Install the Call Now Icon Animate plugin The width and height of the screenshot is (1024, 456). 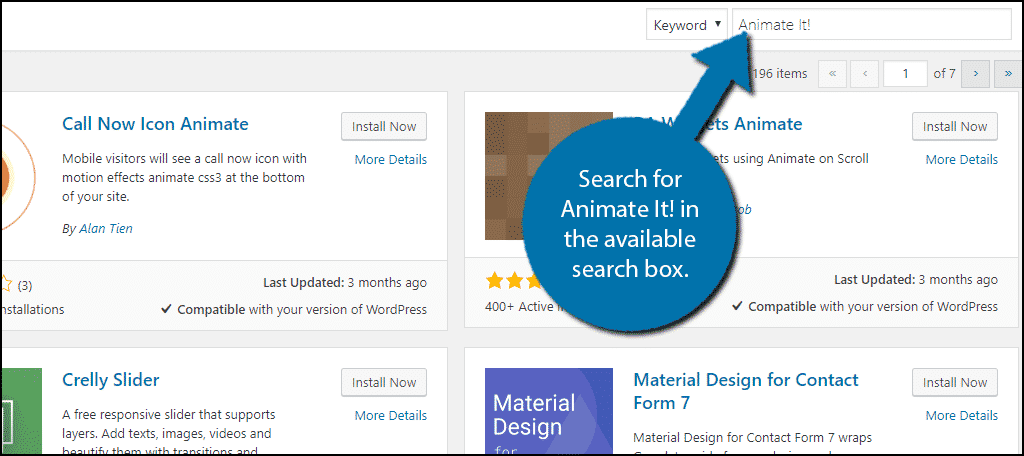point(384,127)
